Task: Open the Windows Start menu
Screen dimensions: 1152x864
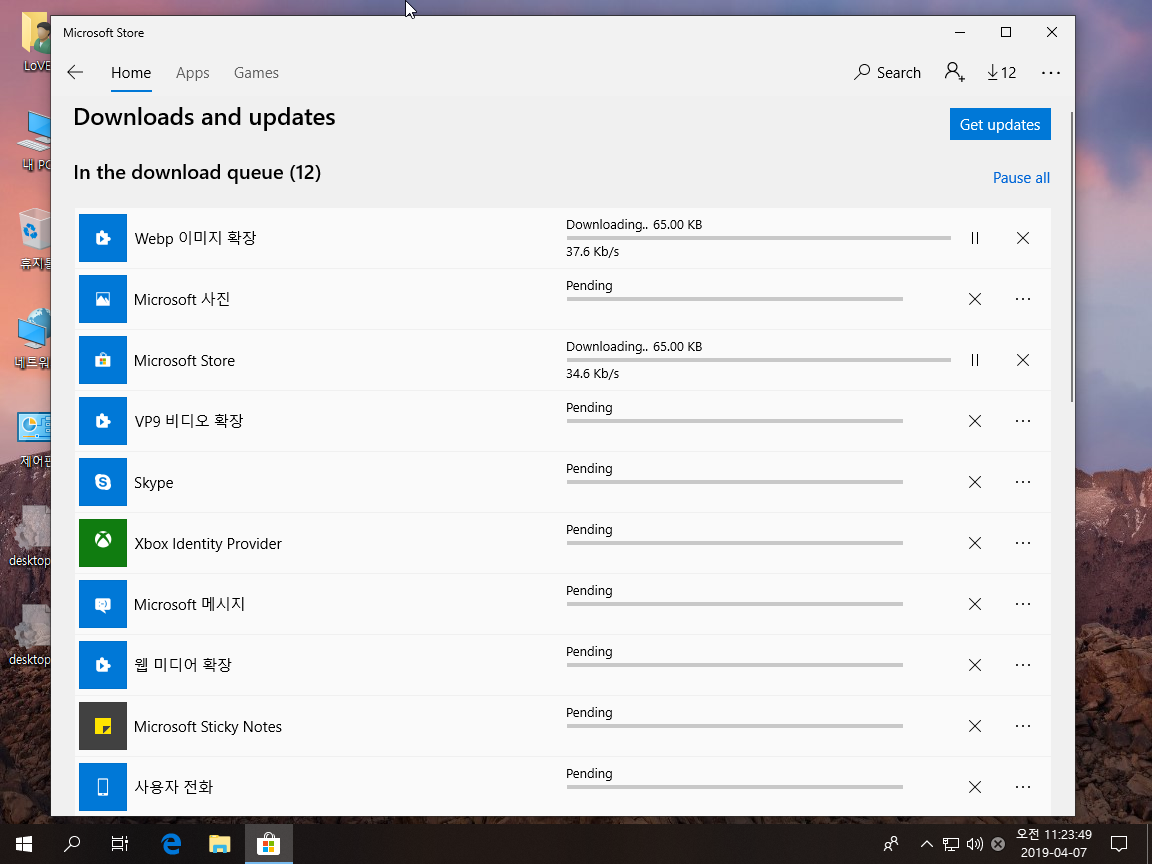Action: tap(24, 844)
